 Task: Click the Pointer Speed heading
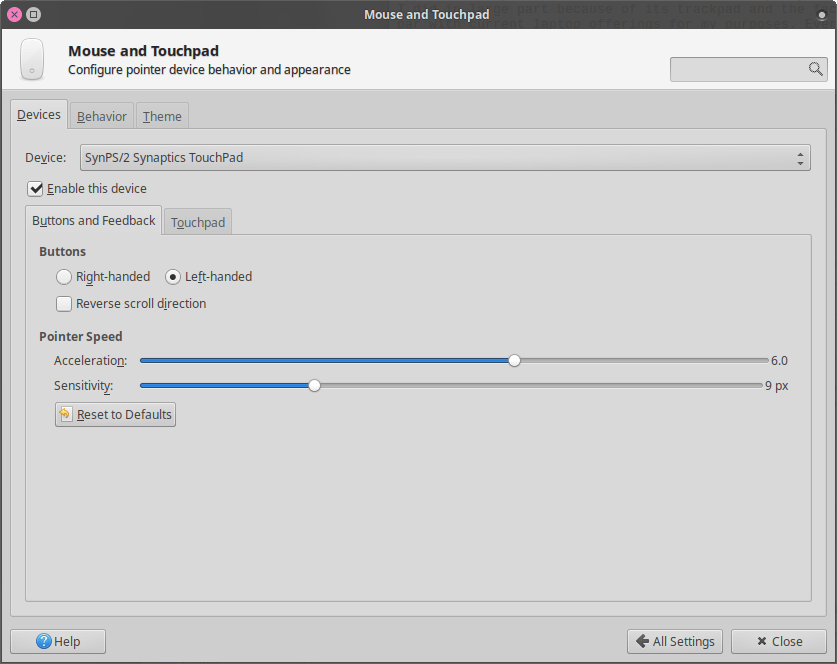(81, 336)
